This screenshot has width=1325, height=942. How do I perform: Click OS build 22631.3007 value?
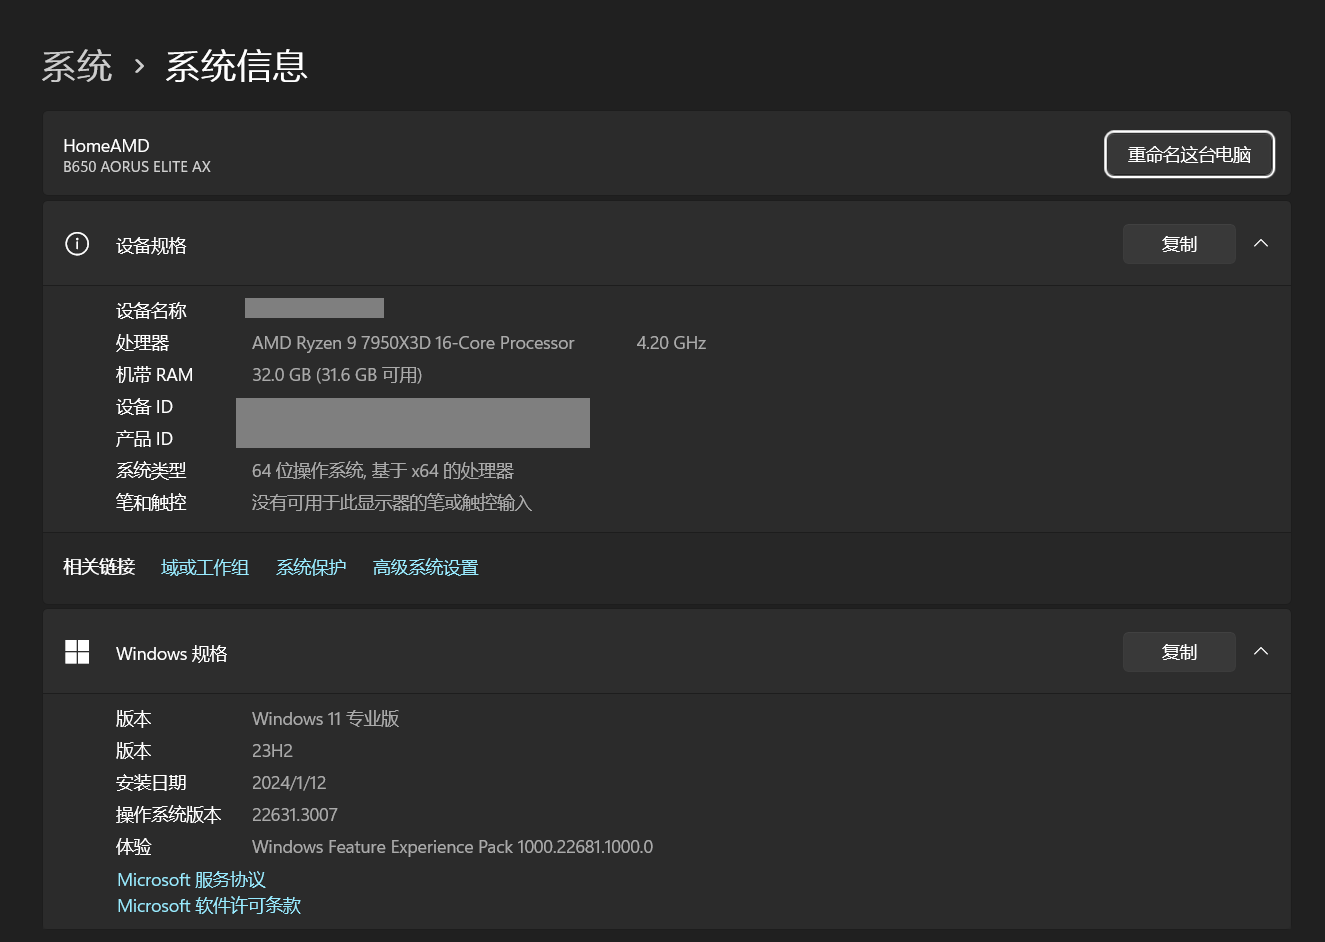point(295,815)
